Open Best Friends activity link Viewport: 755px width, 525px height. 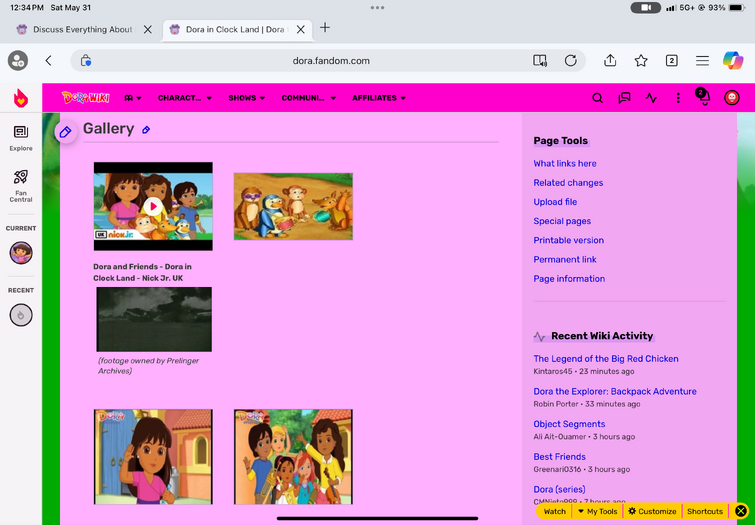click(x=560, y=457)
